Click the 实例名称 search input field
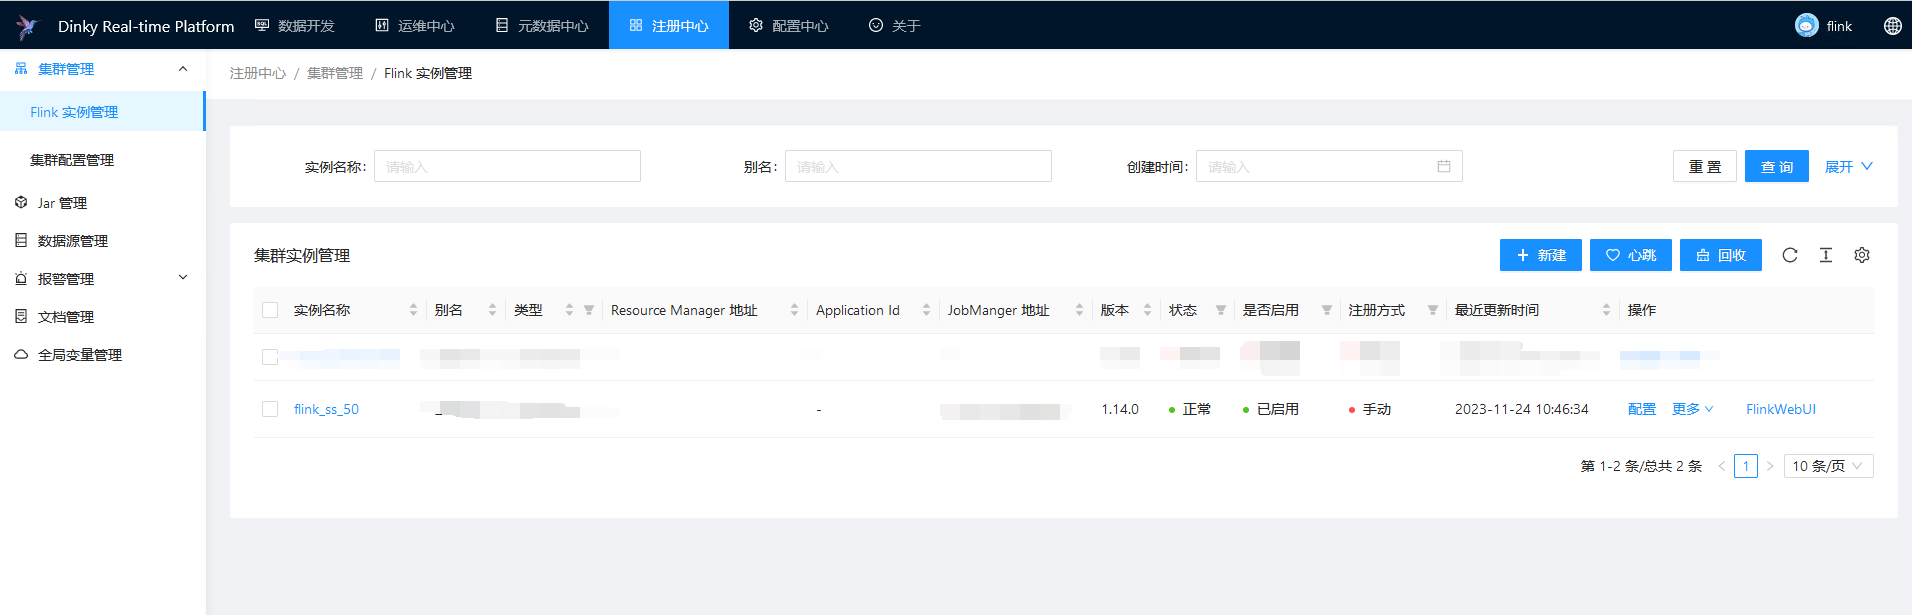This screenshot has height=615, width=1912. pos(507,166)
